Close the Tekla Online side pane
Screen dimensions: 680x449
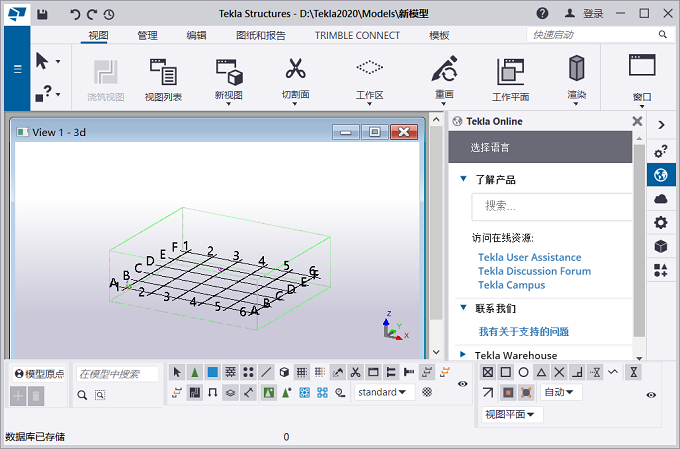click(637, 121)
